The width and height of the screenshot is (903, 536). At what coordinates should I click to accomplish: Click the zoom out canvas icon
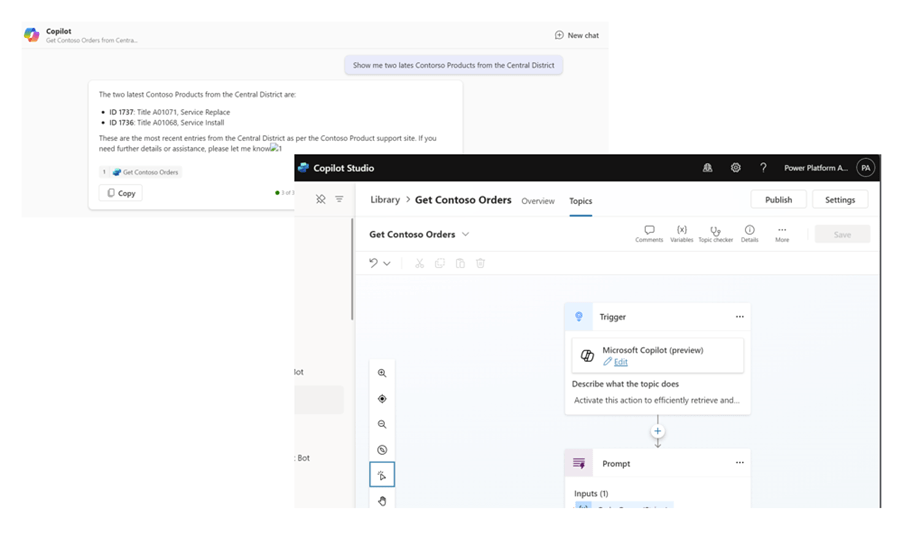click(382, 424)
